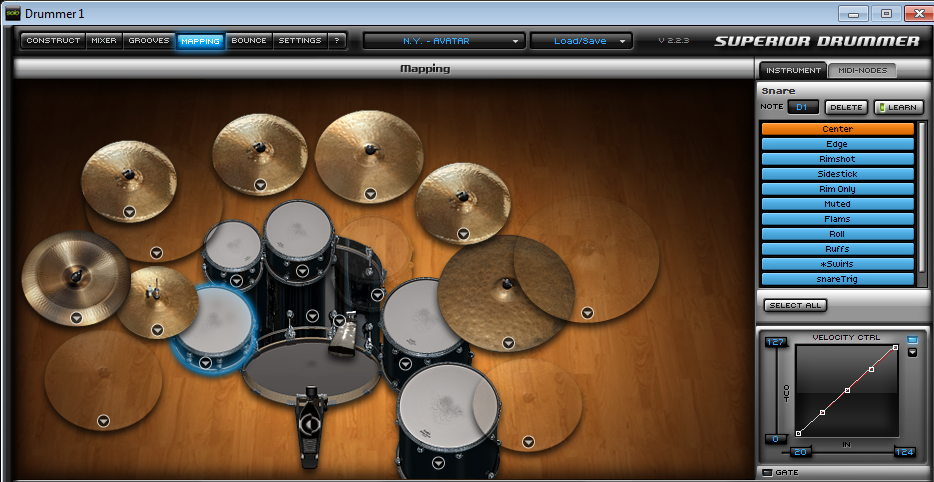Select the Rim Only articulation

coord(838,189)
